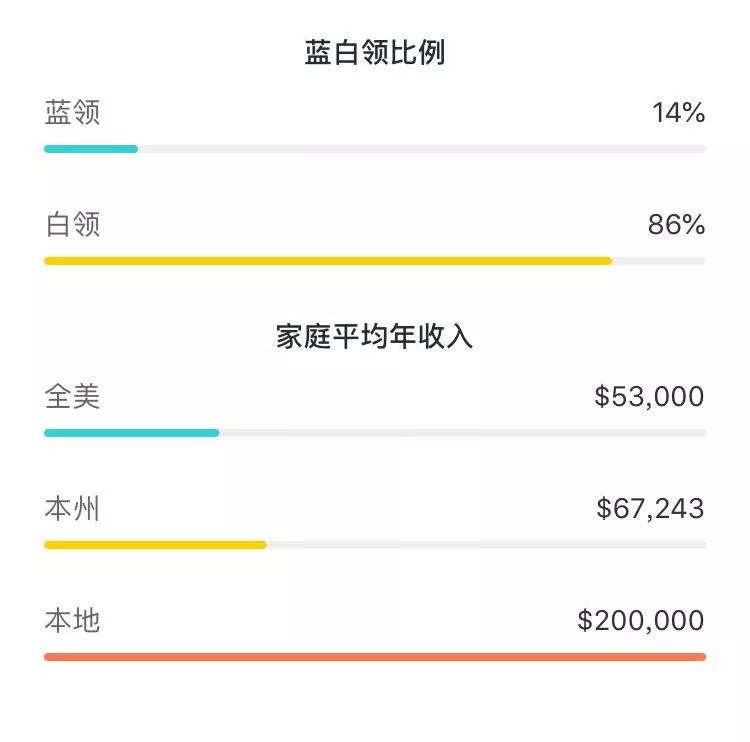Screen dimensions: 750x742
Task: Click the orange 本地 income bar
Action: click(375, 657)
